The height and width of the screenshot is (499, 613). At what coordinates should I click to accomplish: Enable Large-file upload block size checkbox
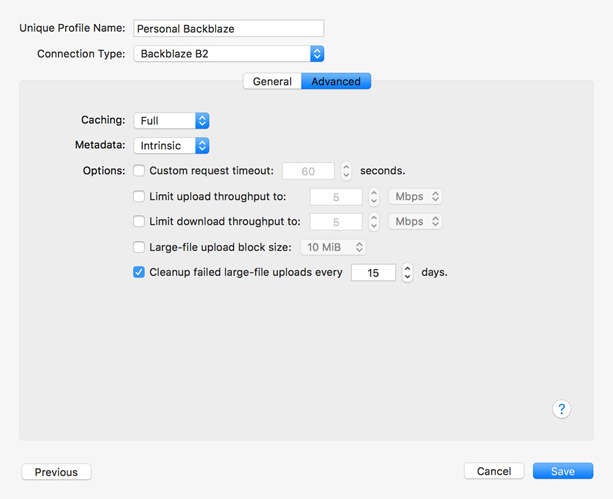pyautogui.click(x=139, y=247)
